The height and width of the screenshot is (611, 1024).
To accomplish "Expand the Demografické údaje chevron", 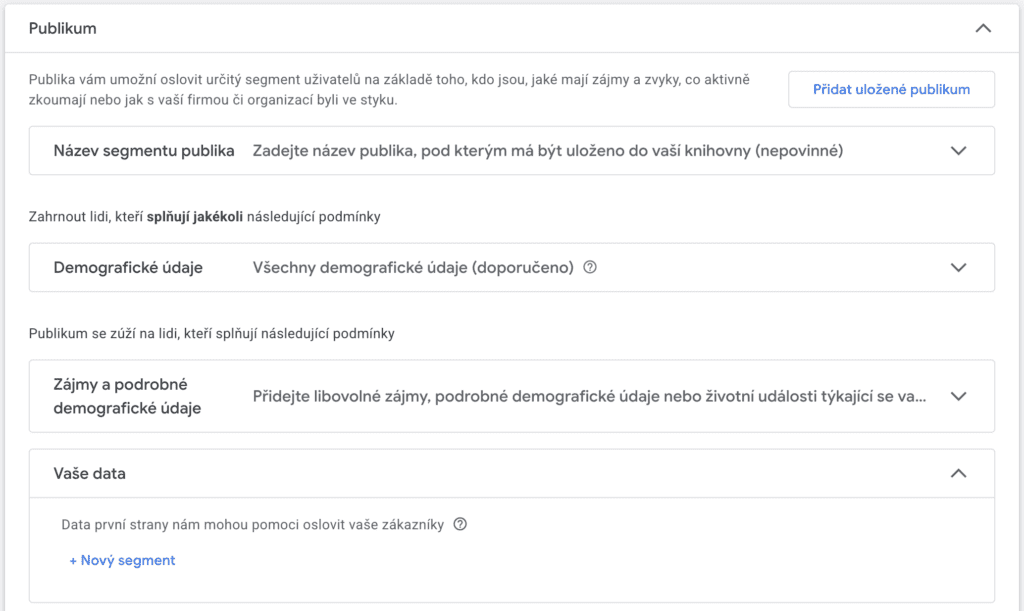I will [958, 268].
